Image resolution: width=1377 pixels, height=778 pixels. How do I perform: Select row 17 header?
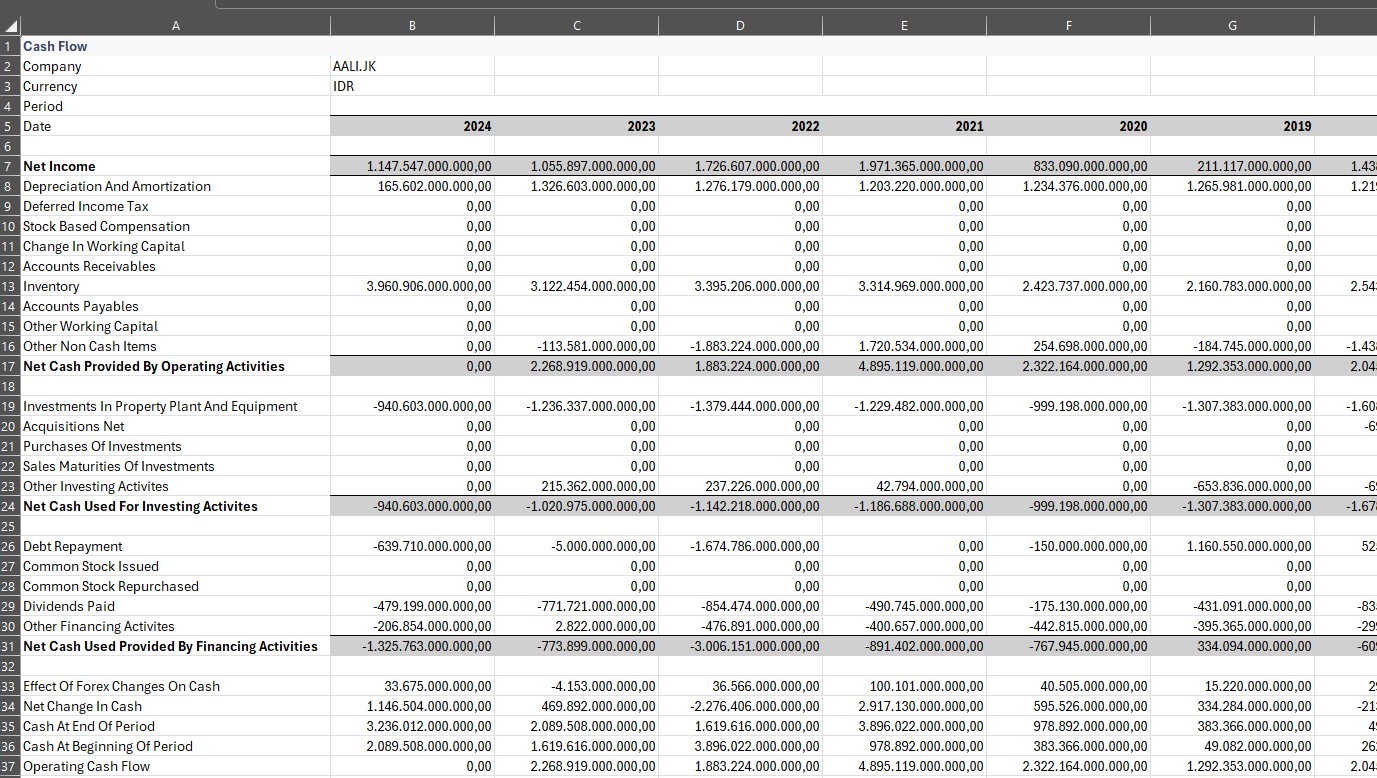point(10,366)
